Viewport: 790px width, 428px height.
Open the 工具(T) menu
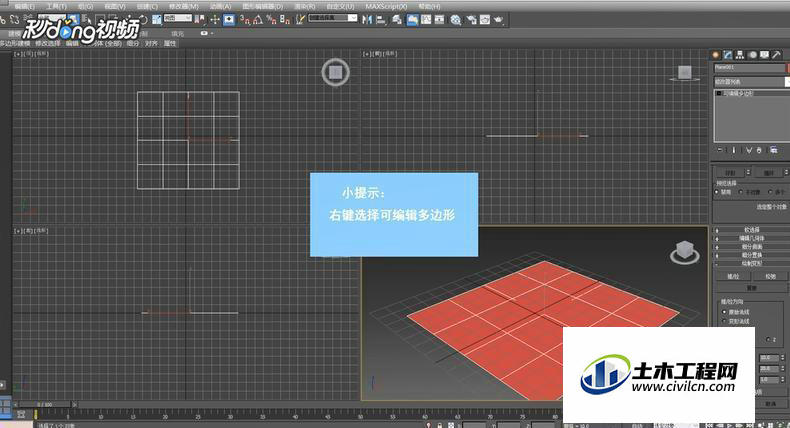point(56,7)
